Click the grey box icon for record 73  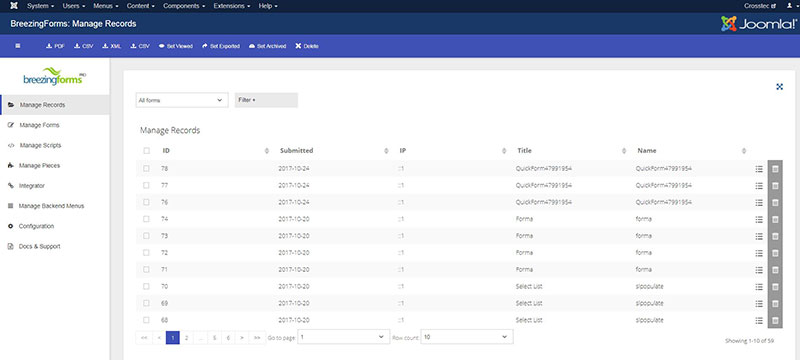tap(775, 236)
